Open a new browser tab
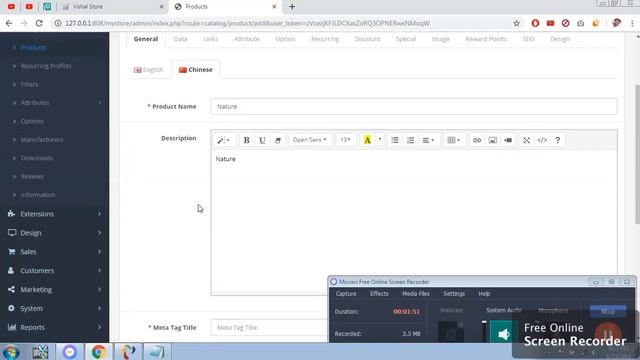This screenshot has width=640, height=360. coord(292,7)
